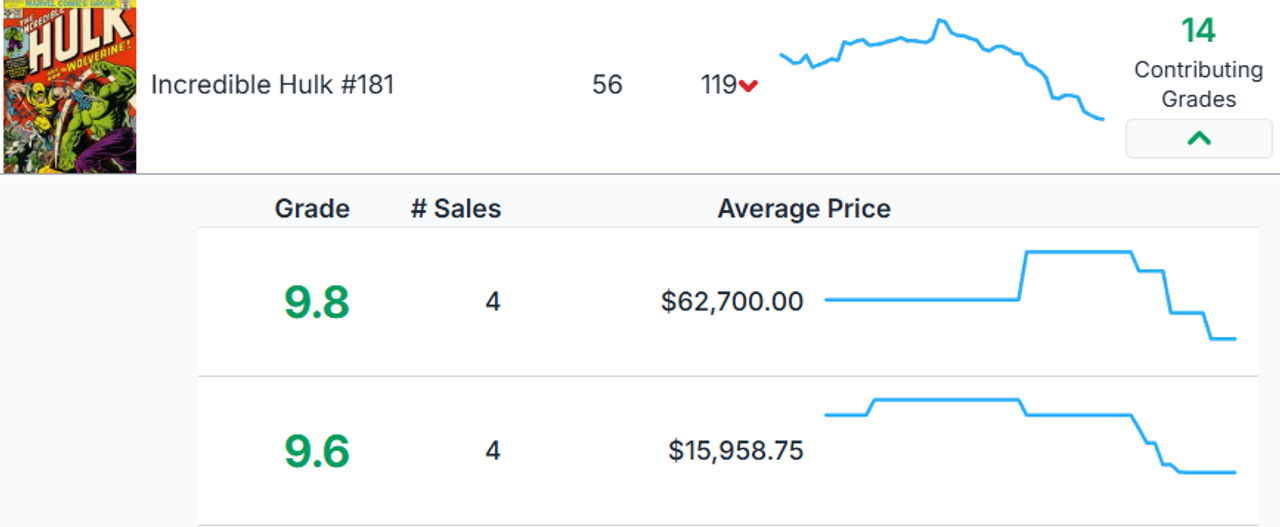Select the value 56 in the Hulk row
This screenshot has width=1280, height=527.
(x=607, y=85)
